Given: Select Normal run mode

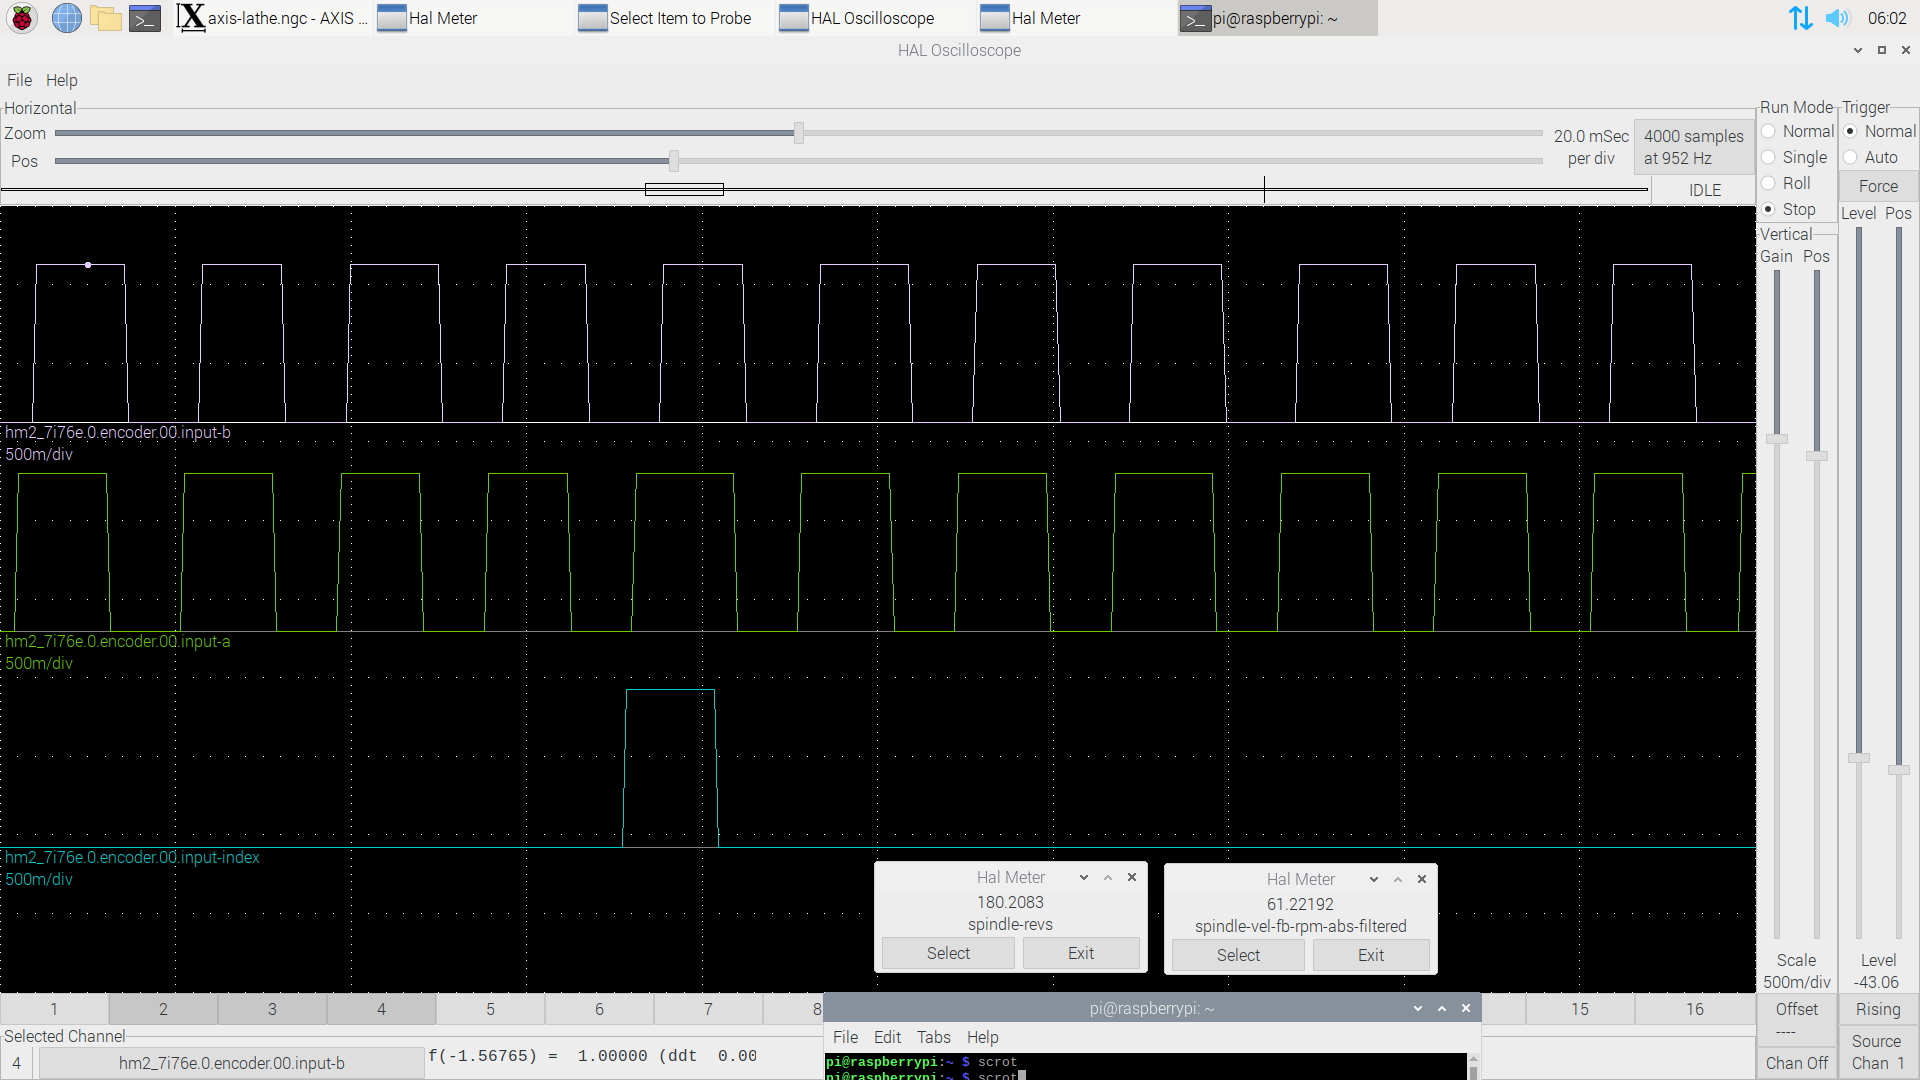Looking at the screenshot, I should 1798,131.
